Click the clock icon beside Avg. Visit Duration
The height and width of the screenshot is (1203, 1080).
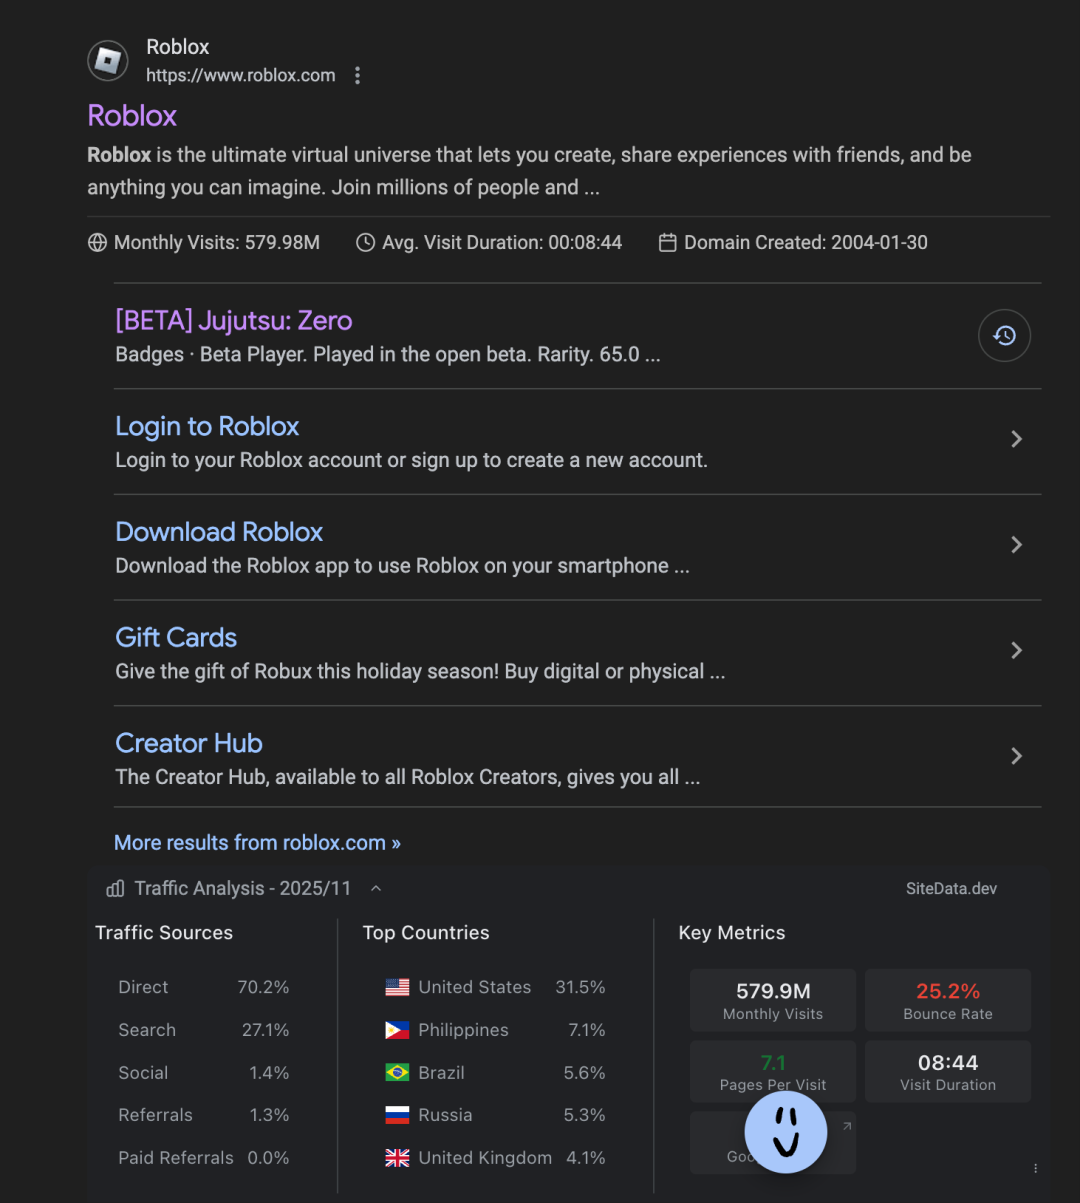[366, 243]
